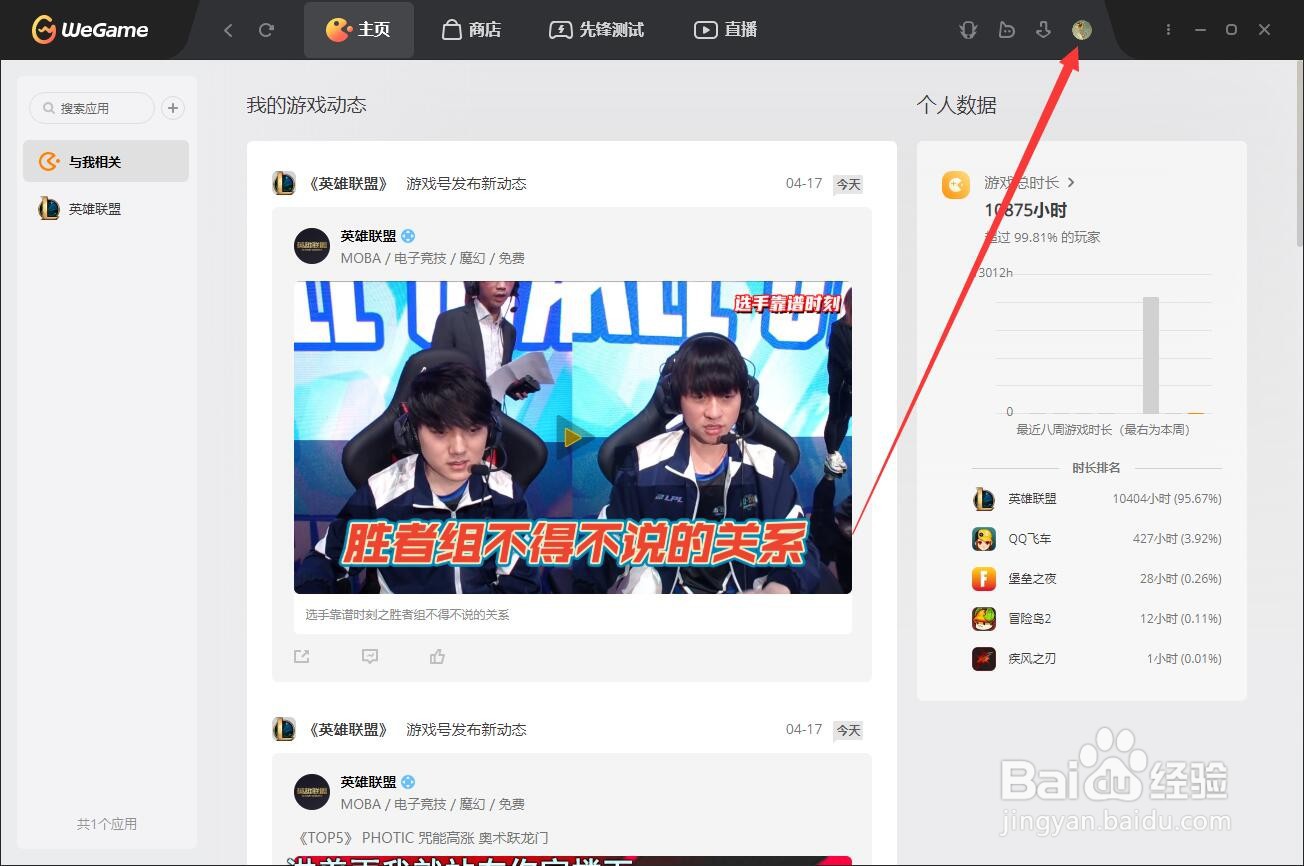The height and width of the screenshot is (866, 1304).
Task: Open the 英雄联盟 avatar in second post
Action: (312, 792)
